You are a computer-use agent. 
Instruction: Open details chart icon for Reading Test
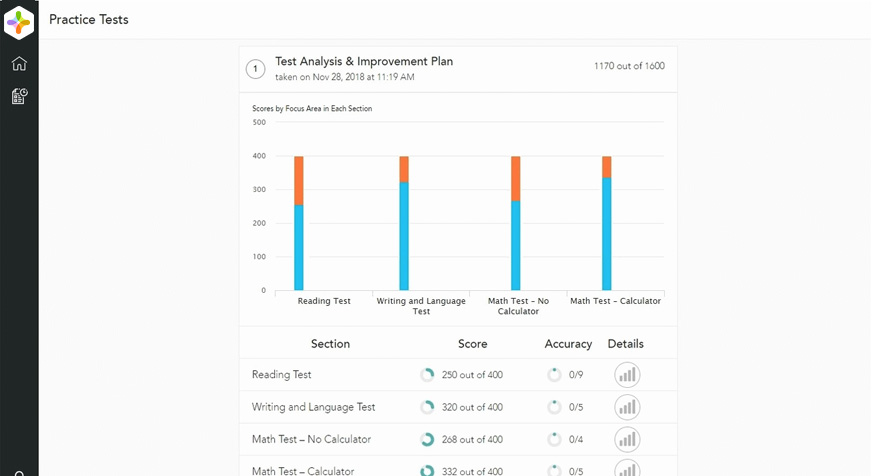pos(627,375)
